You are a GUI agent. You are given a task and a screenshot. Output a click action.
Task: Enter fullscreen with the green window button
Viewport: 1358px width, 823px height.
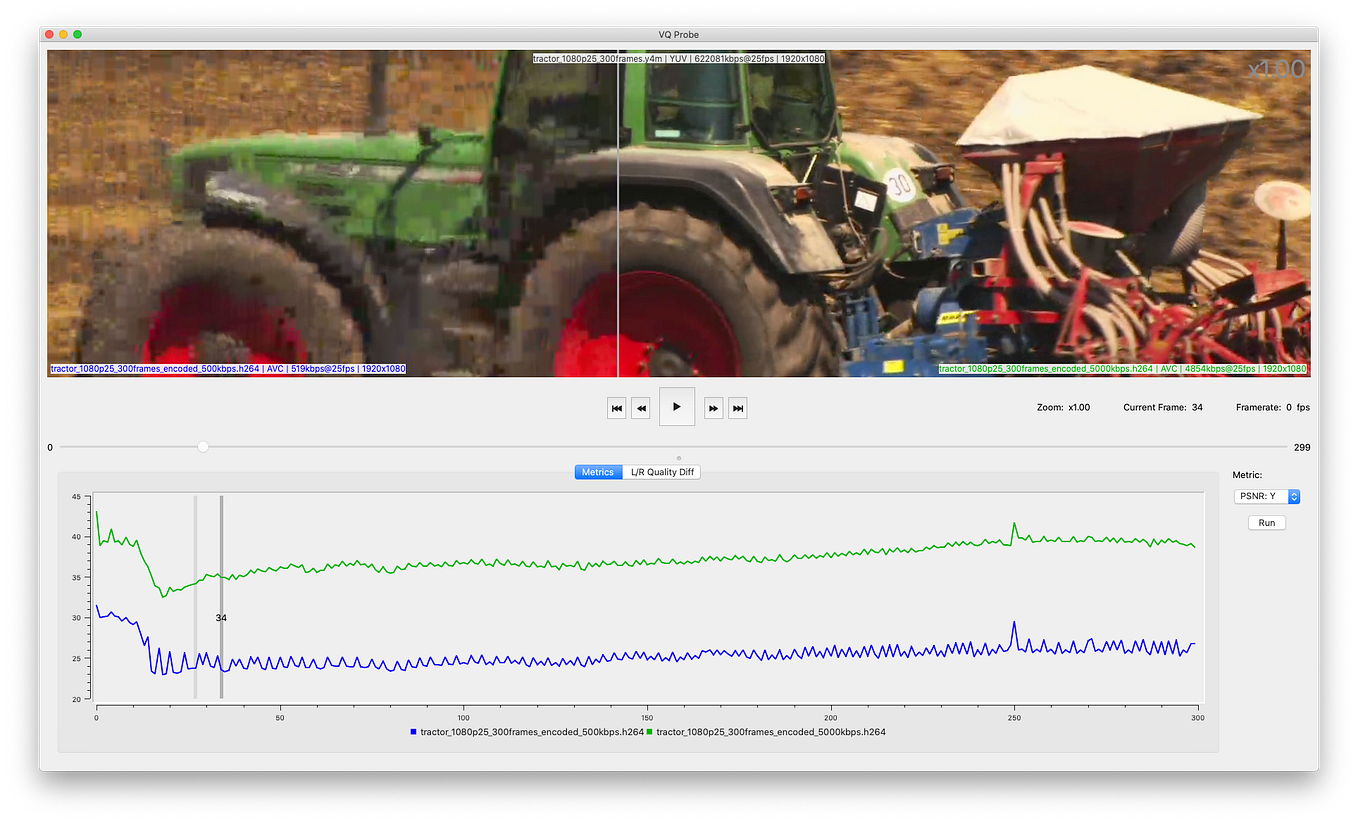point(77,33)
